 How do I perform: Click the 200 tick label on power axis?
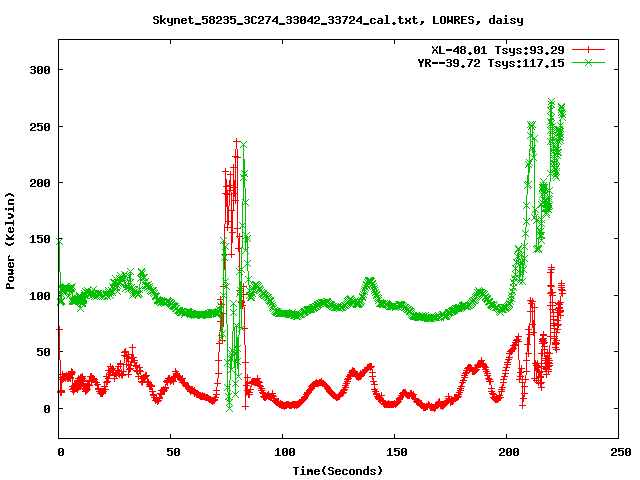(x=40, y=183)
